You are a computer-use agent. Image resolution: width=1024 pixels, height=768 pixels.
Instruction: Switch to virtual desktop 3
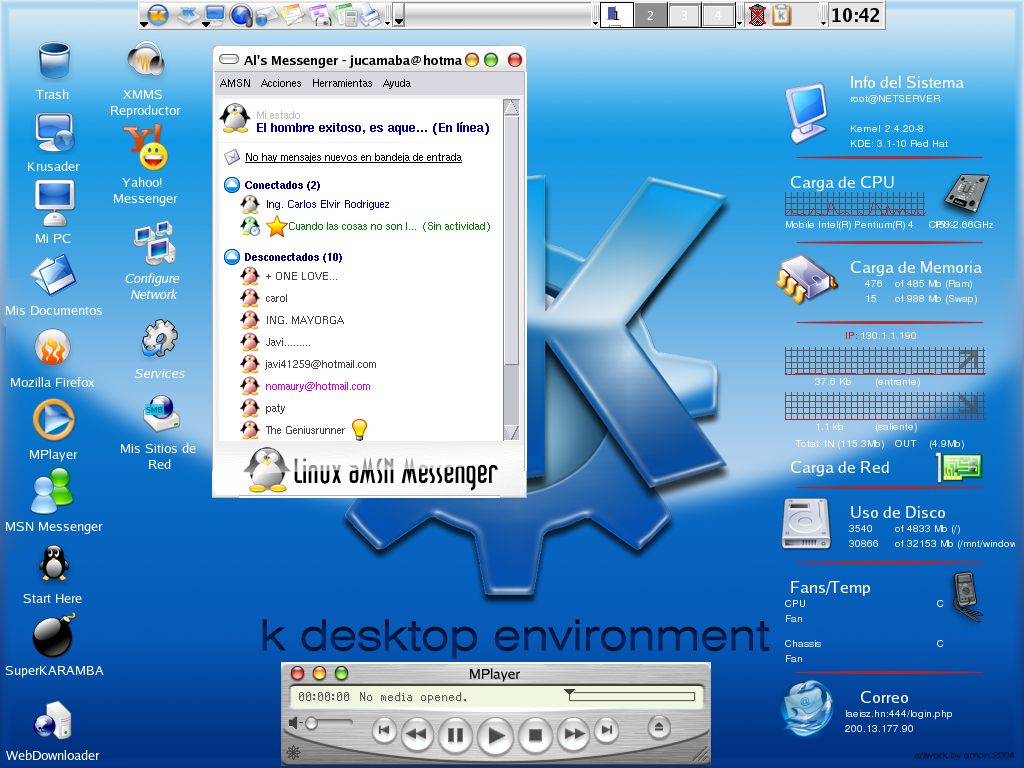tap(684, 15)
